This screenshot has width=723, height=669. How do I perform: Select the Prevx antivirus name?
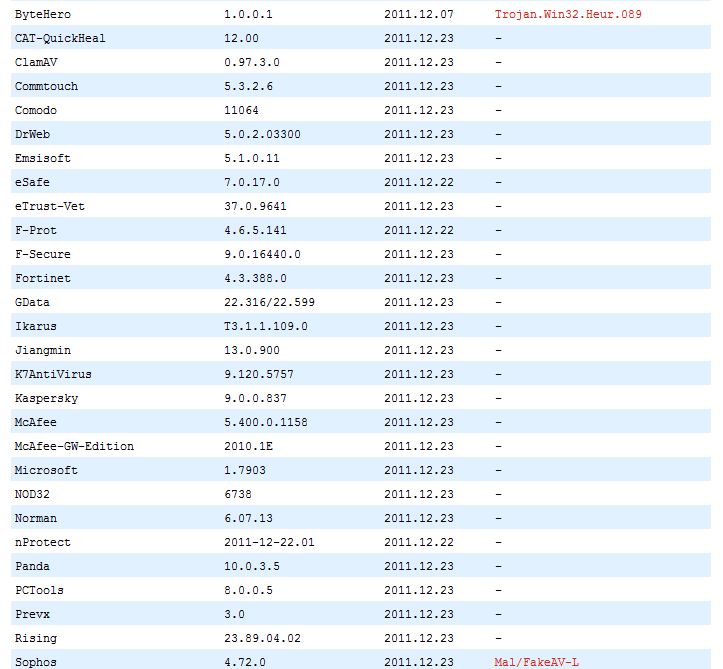(32, 614)
